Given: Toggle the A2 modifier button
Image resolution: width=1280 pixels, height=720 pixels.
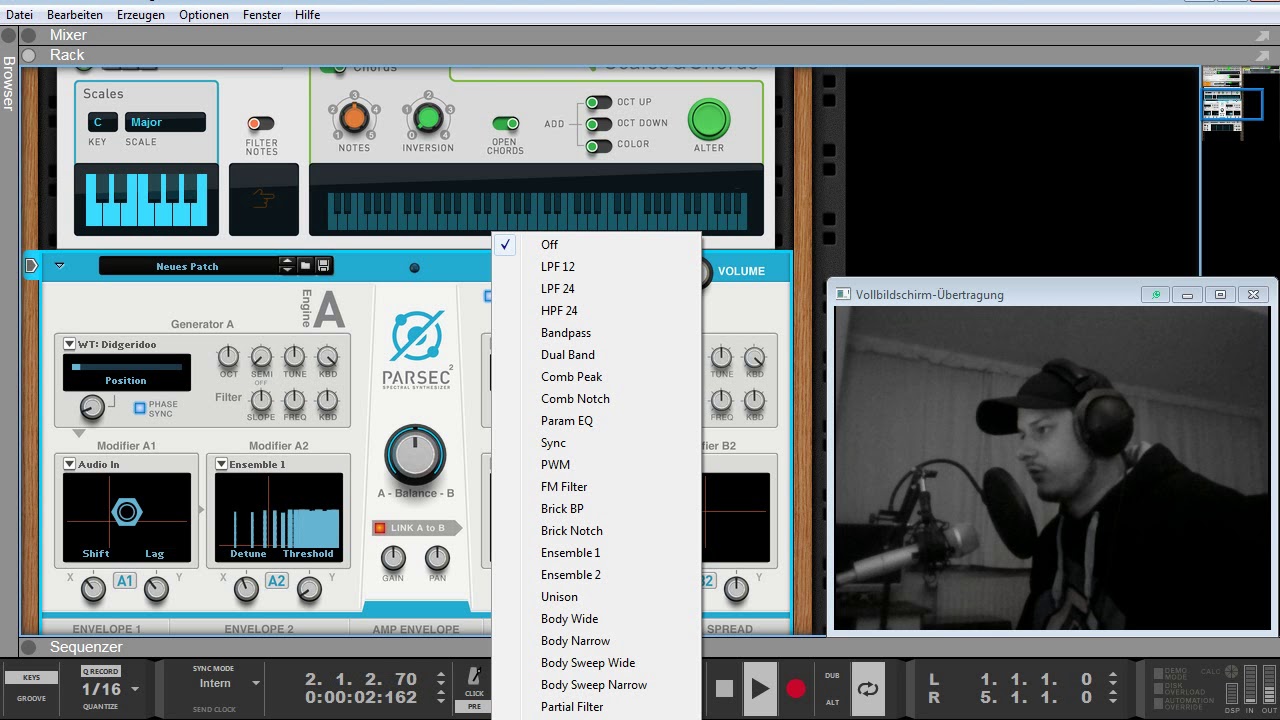Looking at the screenshot, I should (x=277, y=581).
